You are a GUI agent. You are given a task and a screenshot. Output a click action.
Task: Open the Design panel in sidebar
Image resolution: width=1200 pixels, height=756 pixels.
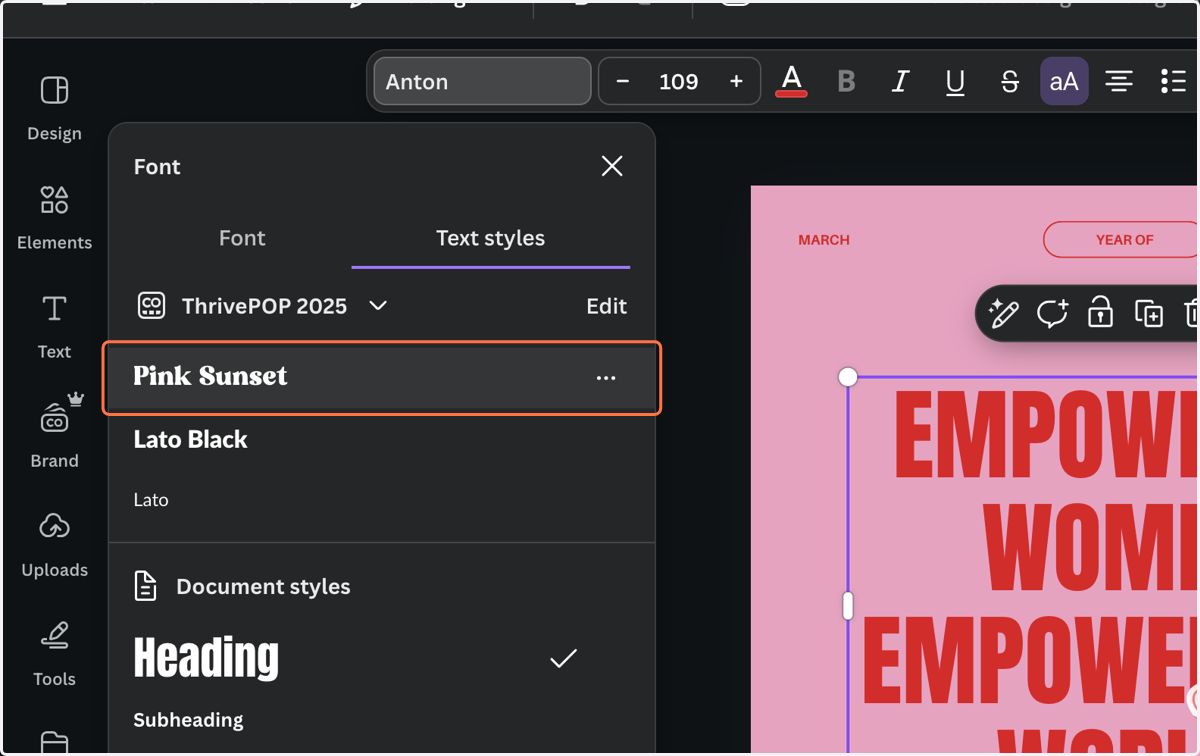pyautogui.click(x=54, y=108)
